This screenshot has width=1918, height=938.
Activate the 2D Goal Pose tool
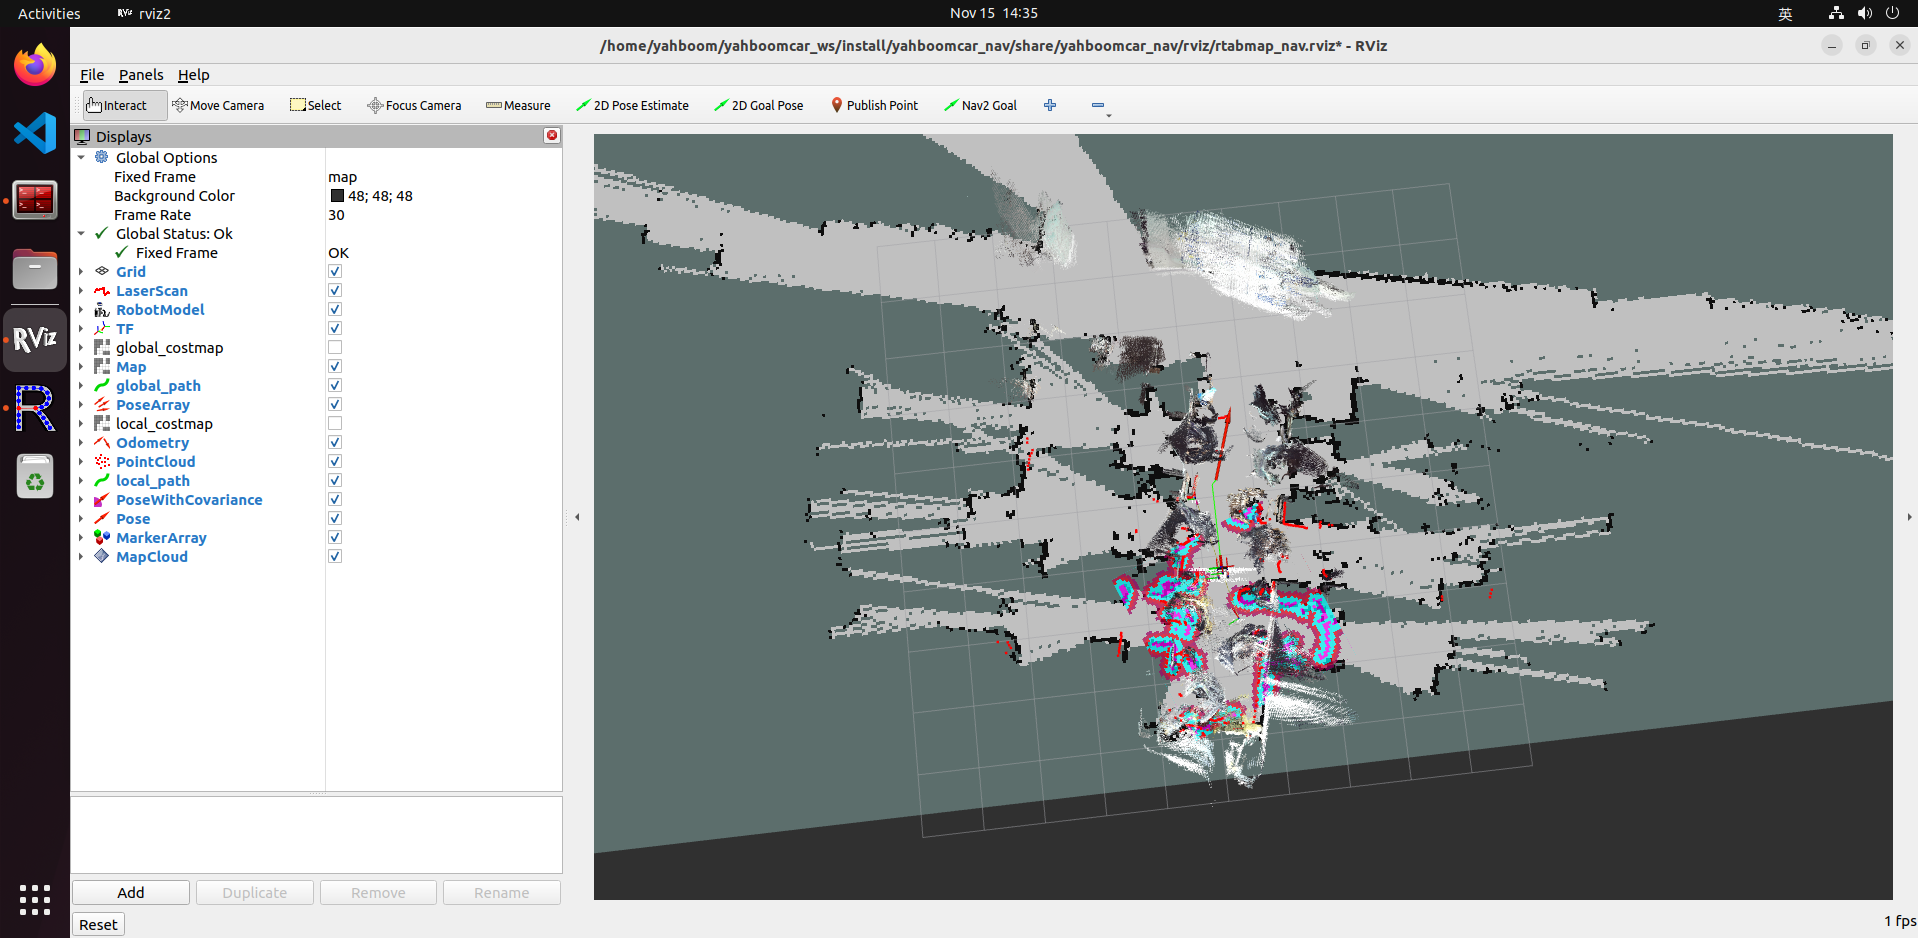(758, 105)
